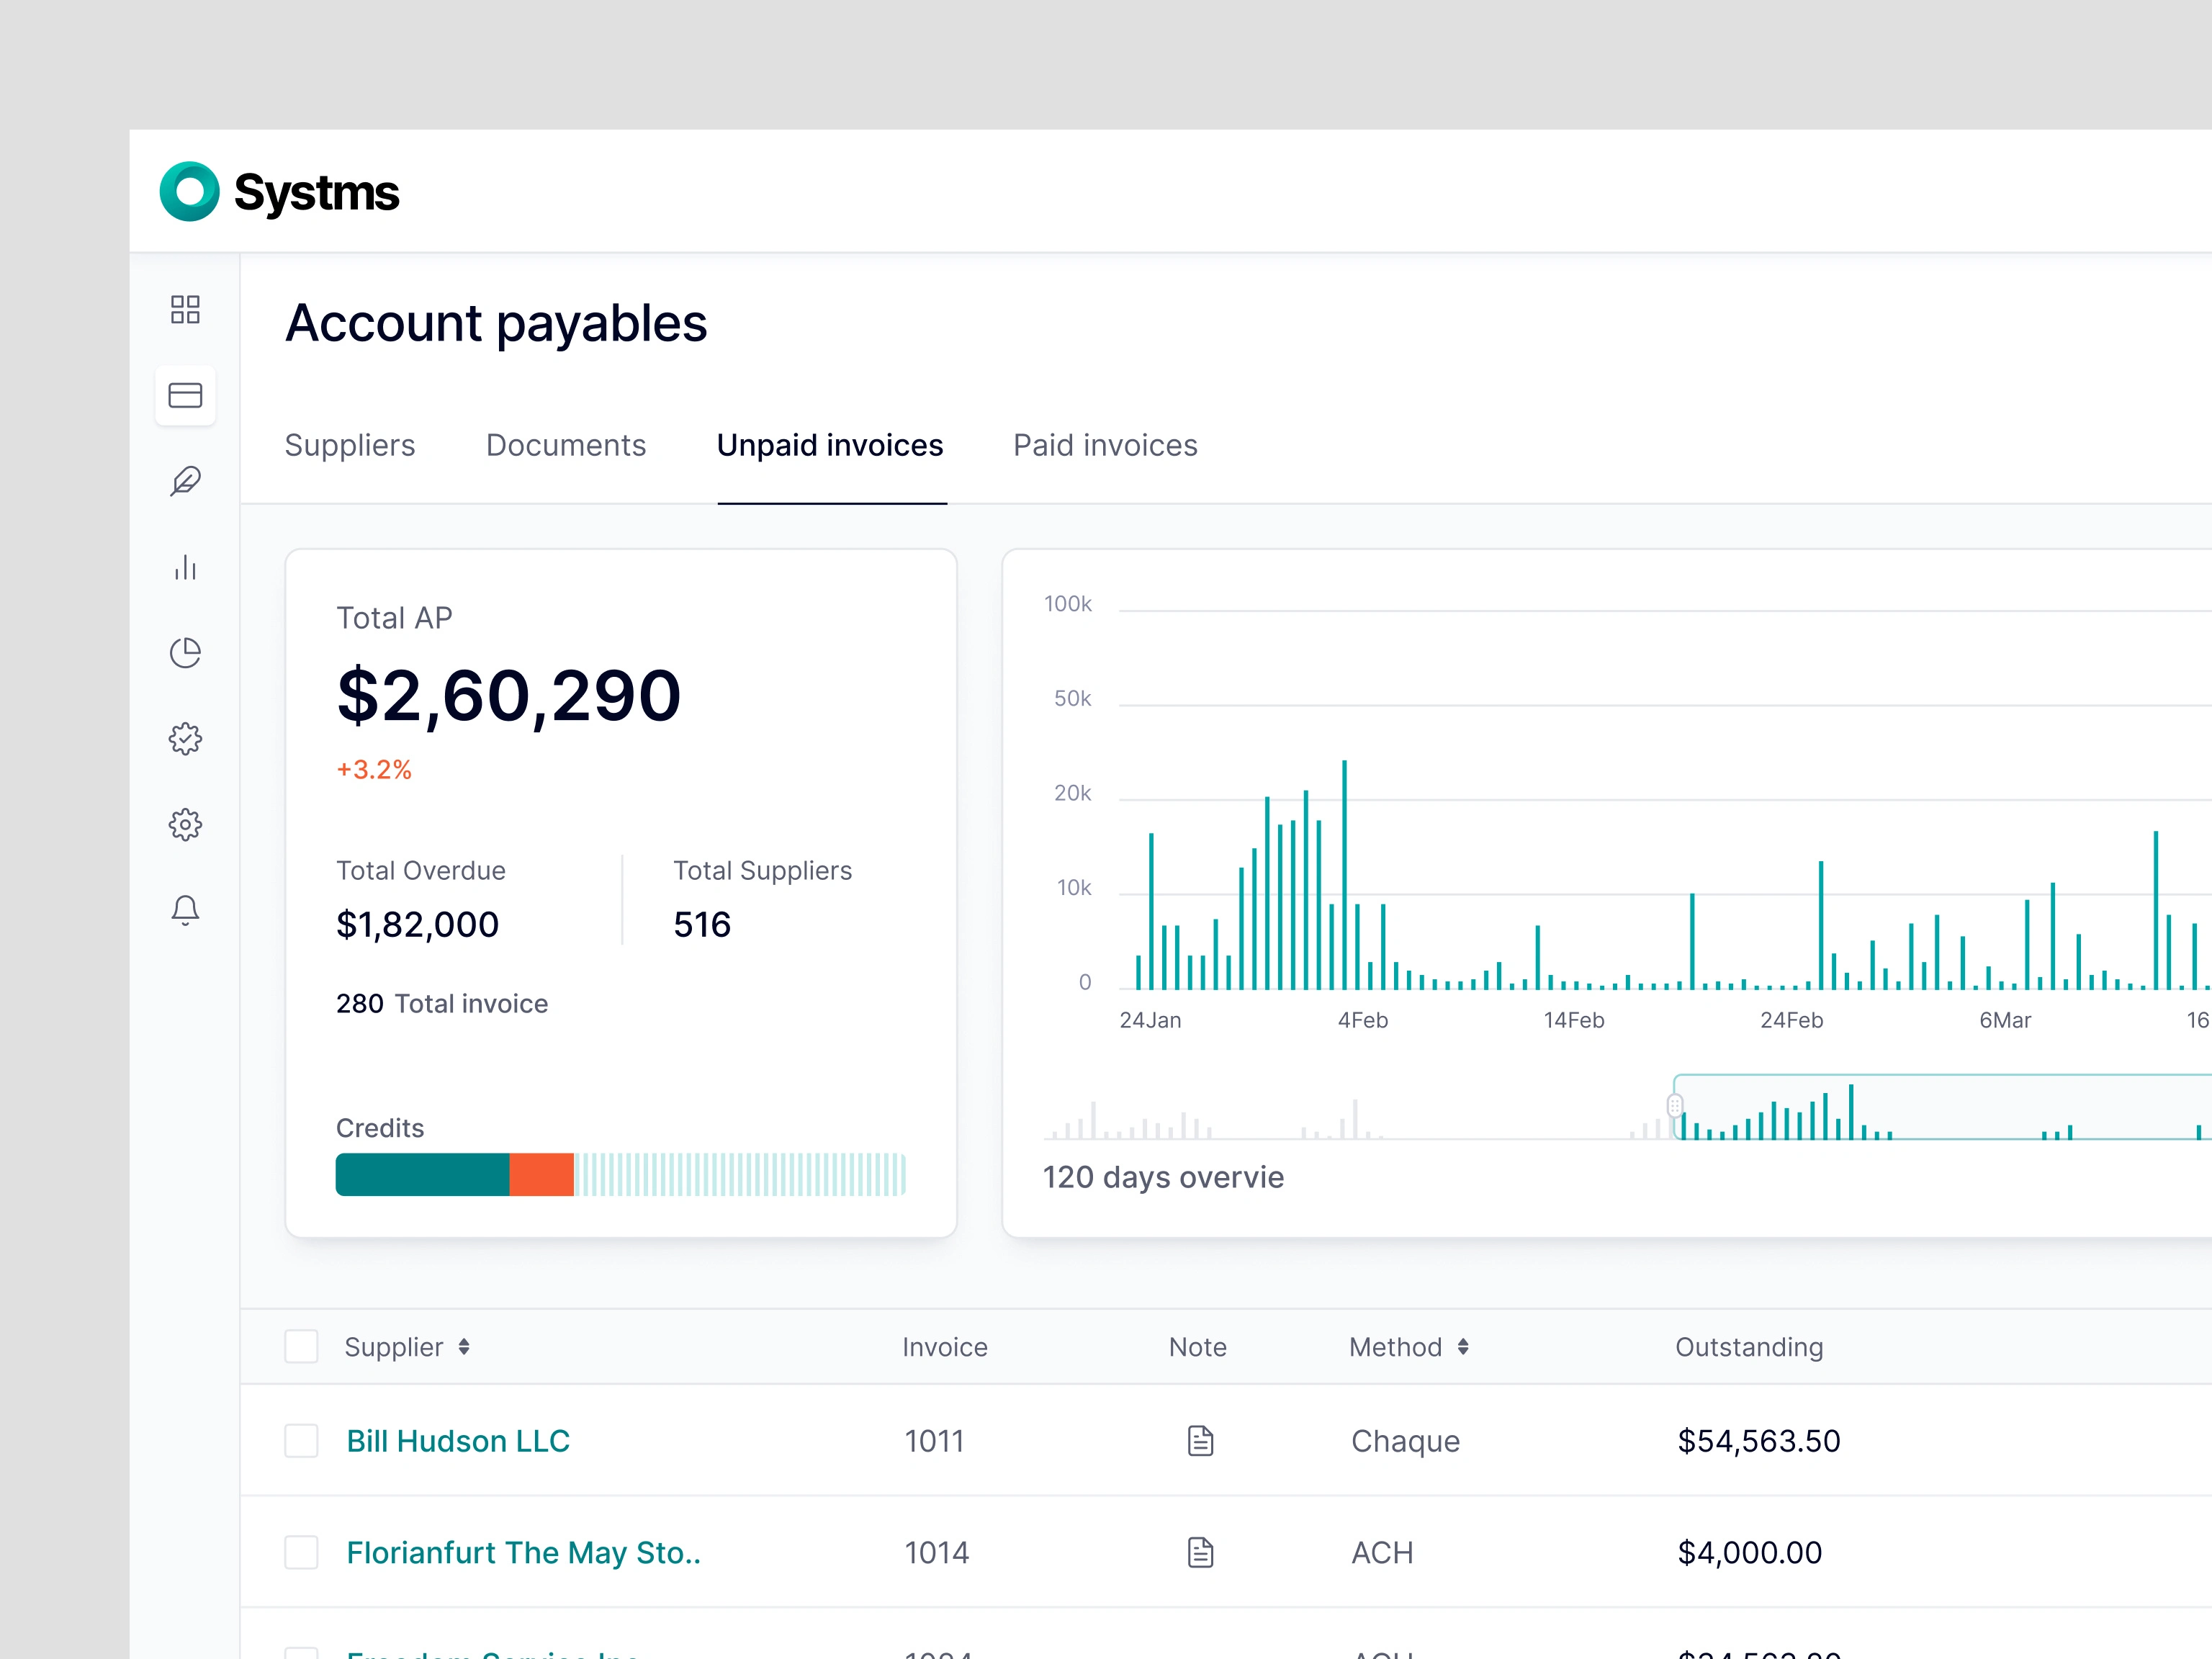2212x1659 pixels.
Task: Sort by Supplier column arrows
Action: click(x=464, y=1347)
